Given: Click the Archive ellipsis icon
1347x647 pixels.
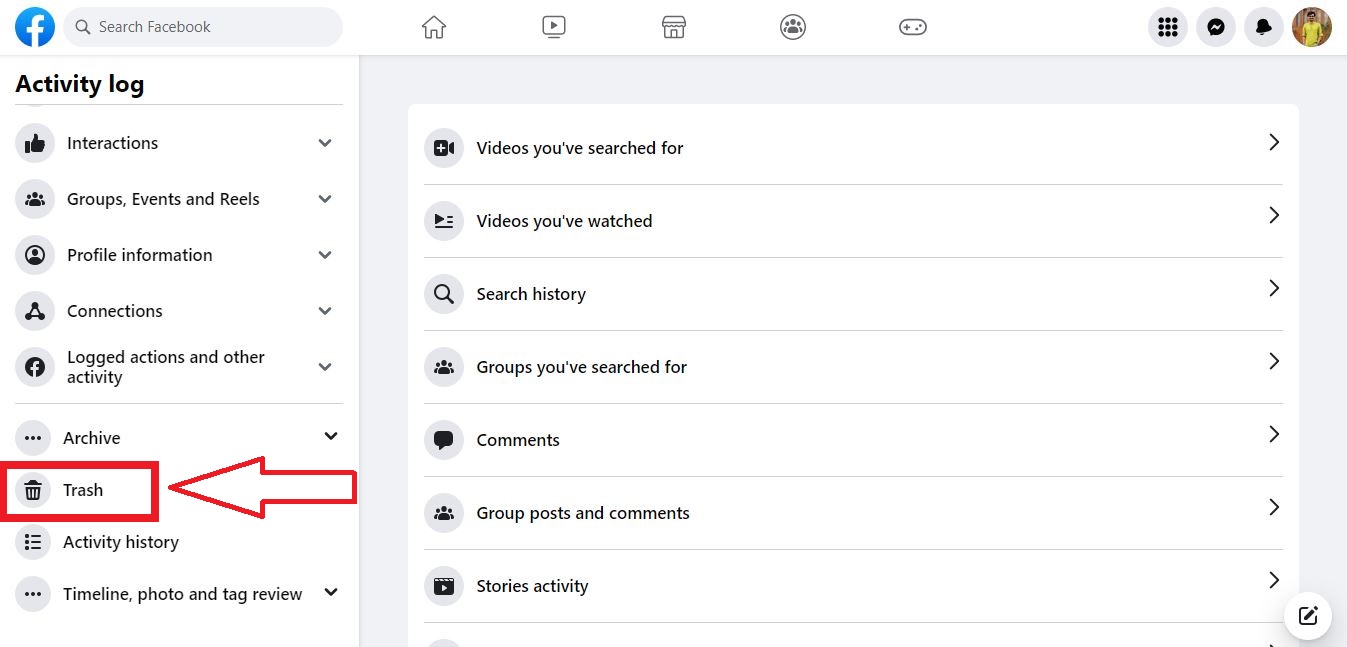Looking at the screenshot, I should [33, 438].
